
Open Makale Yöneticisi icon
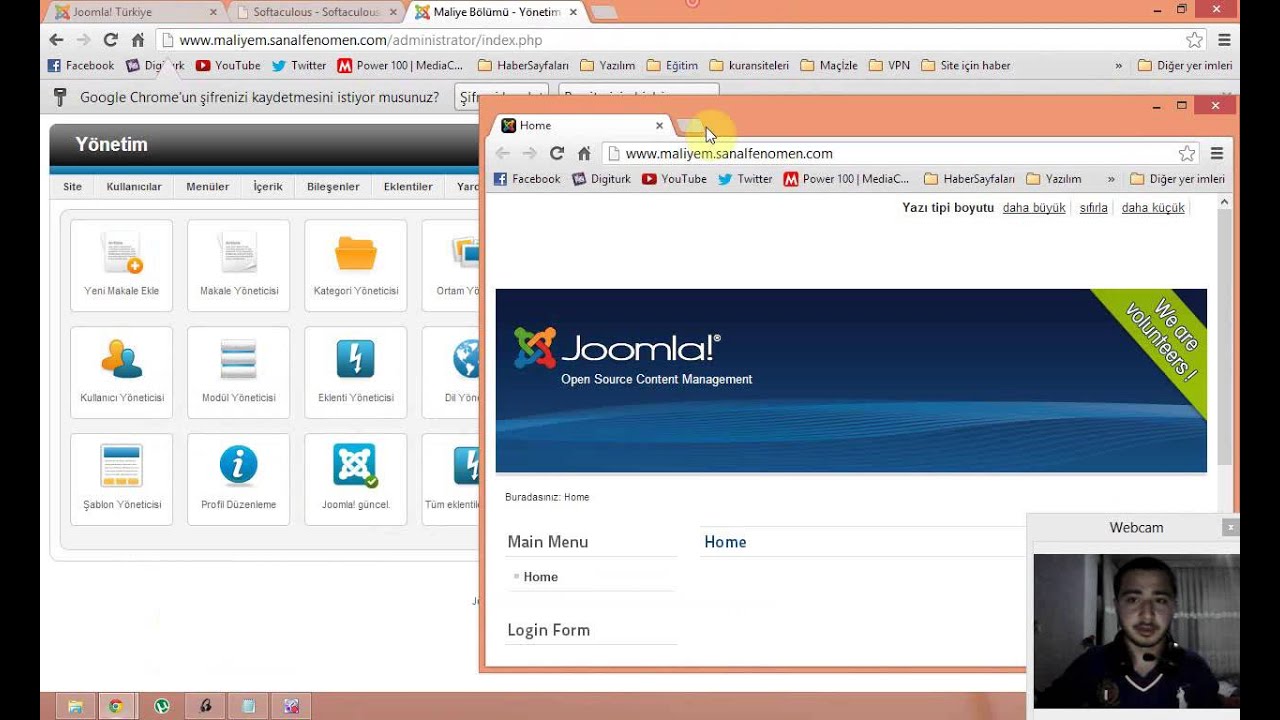tap(238, 265)
